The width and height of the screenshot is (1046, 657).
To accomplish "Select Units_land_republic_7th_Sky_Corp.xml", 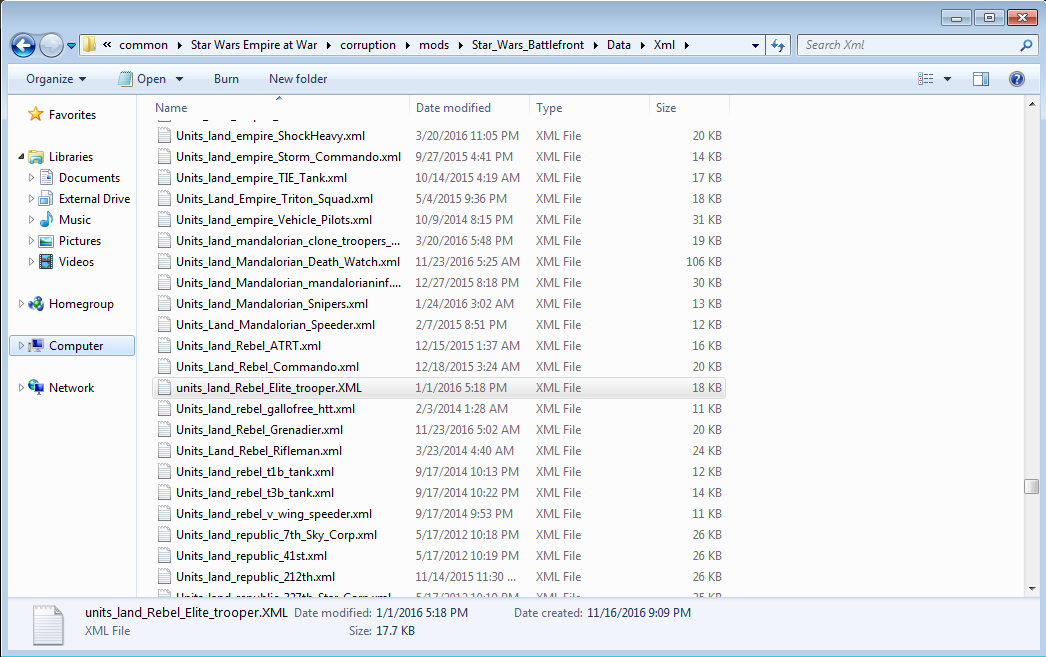I will coord(276,535).
